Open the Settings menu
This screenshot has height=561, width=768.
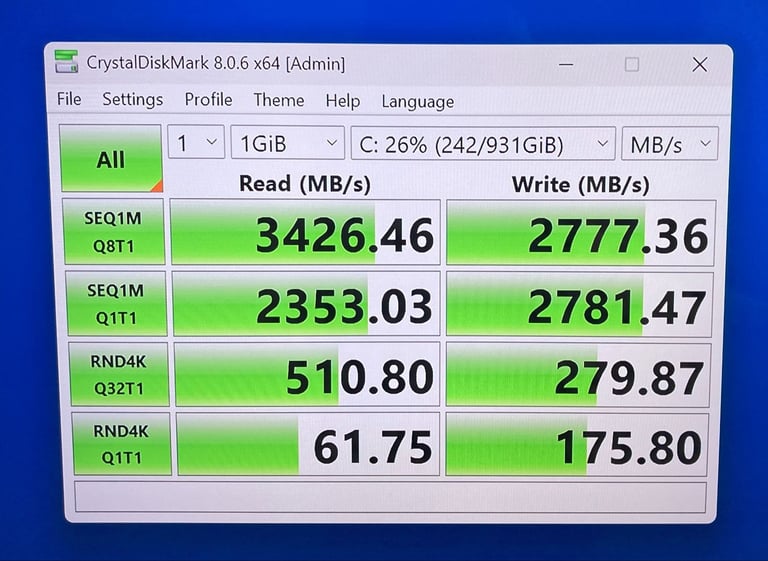(x=133, y=100)
